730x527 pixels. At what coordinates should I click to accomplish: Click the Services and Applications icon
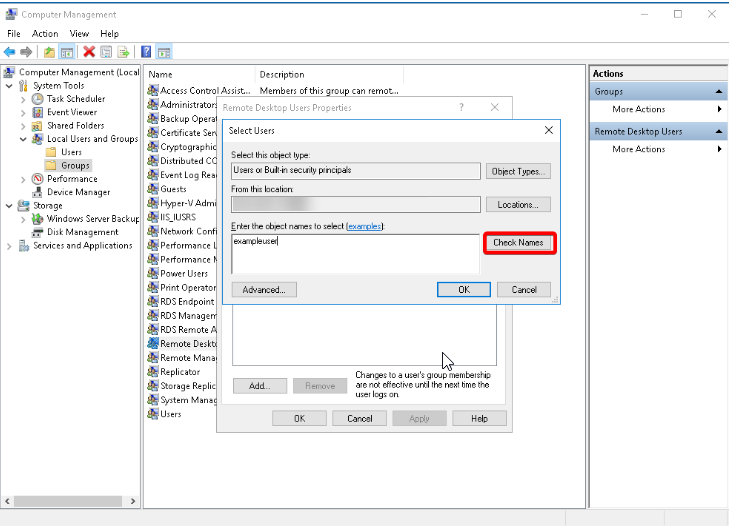point(23,246)
